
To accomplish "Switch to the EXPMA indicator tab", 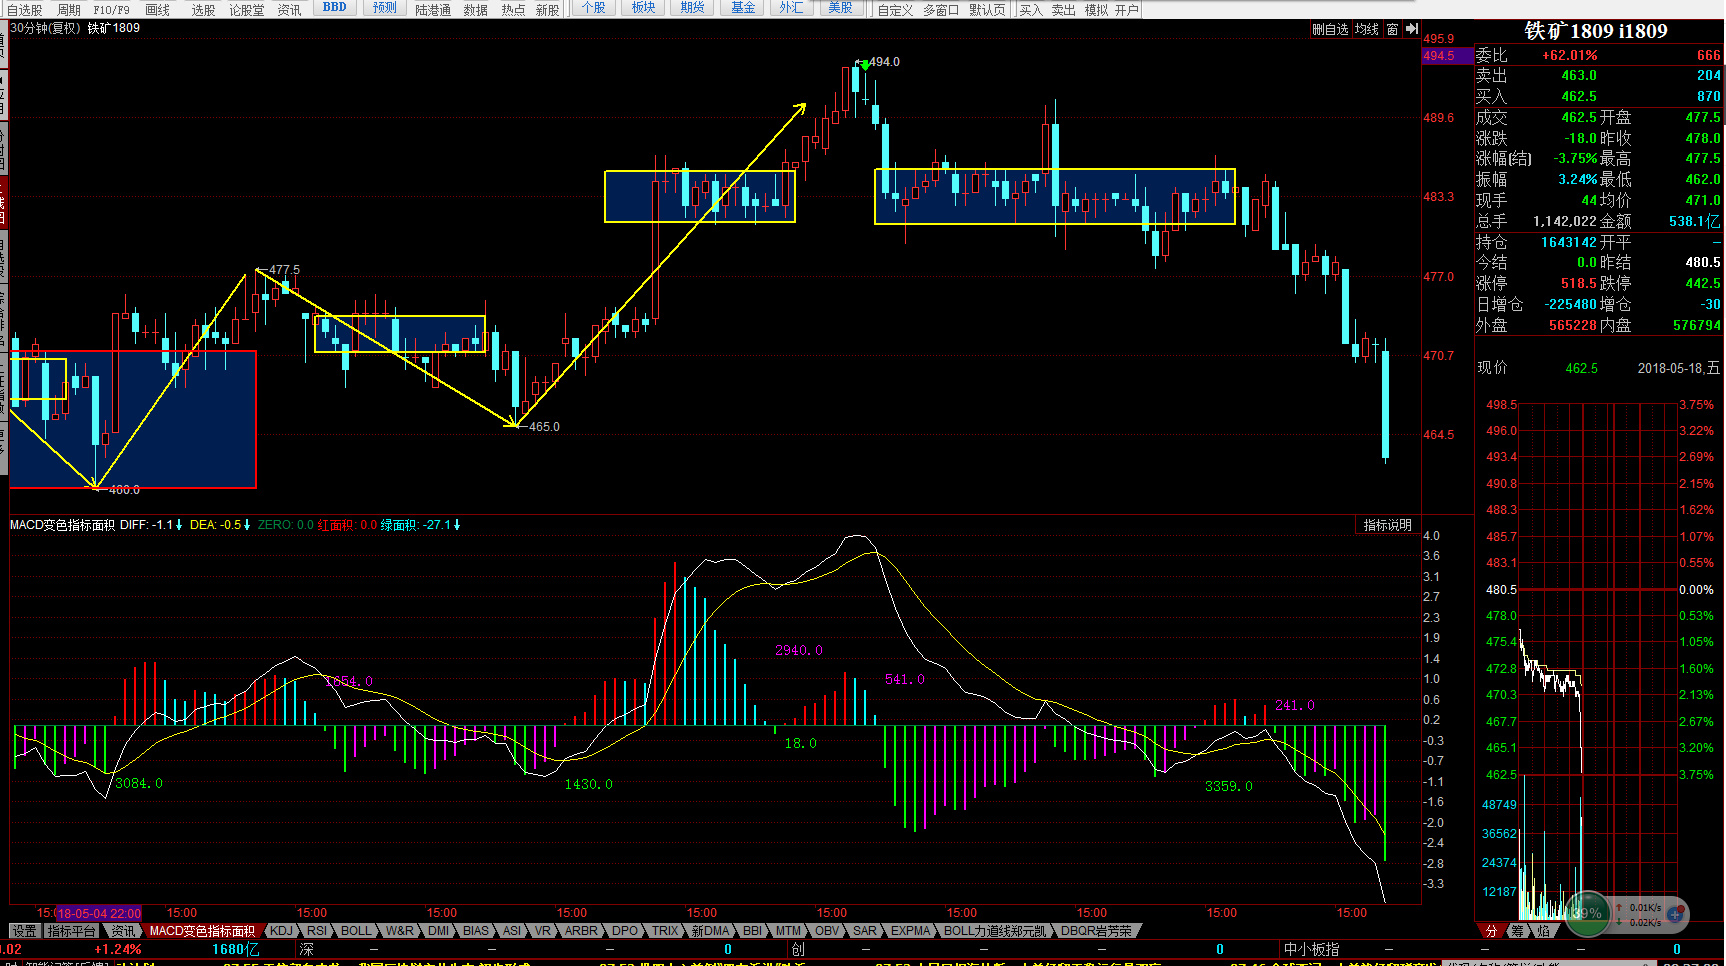I will [911, 931].
